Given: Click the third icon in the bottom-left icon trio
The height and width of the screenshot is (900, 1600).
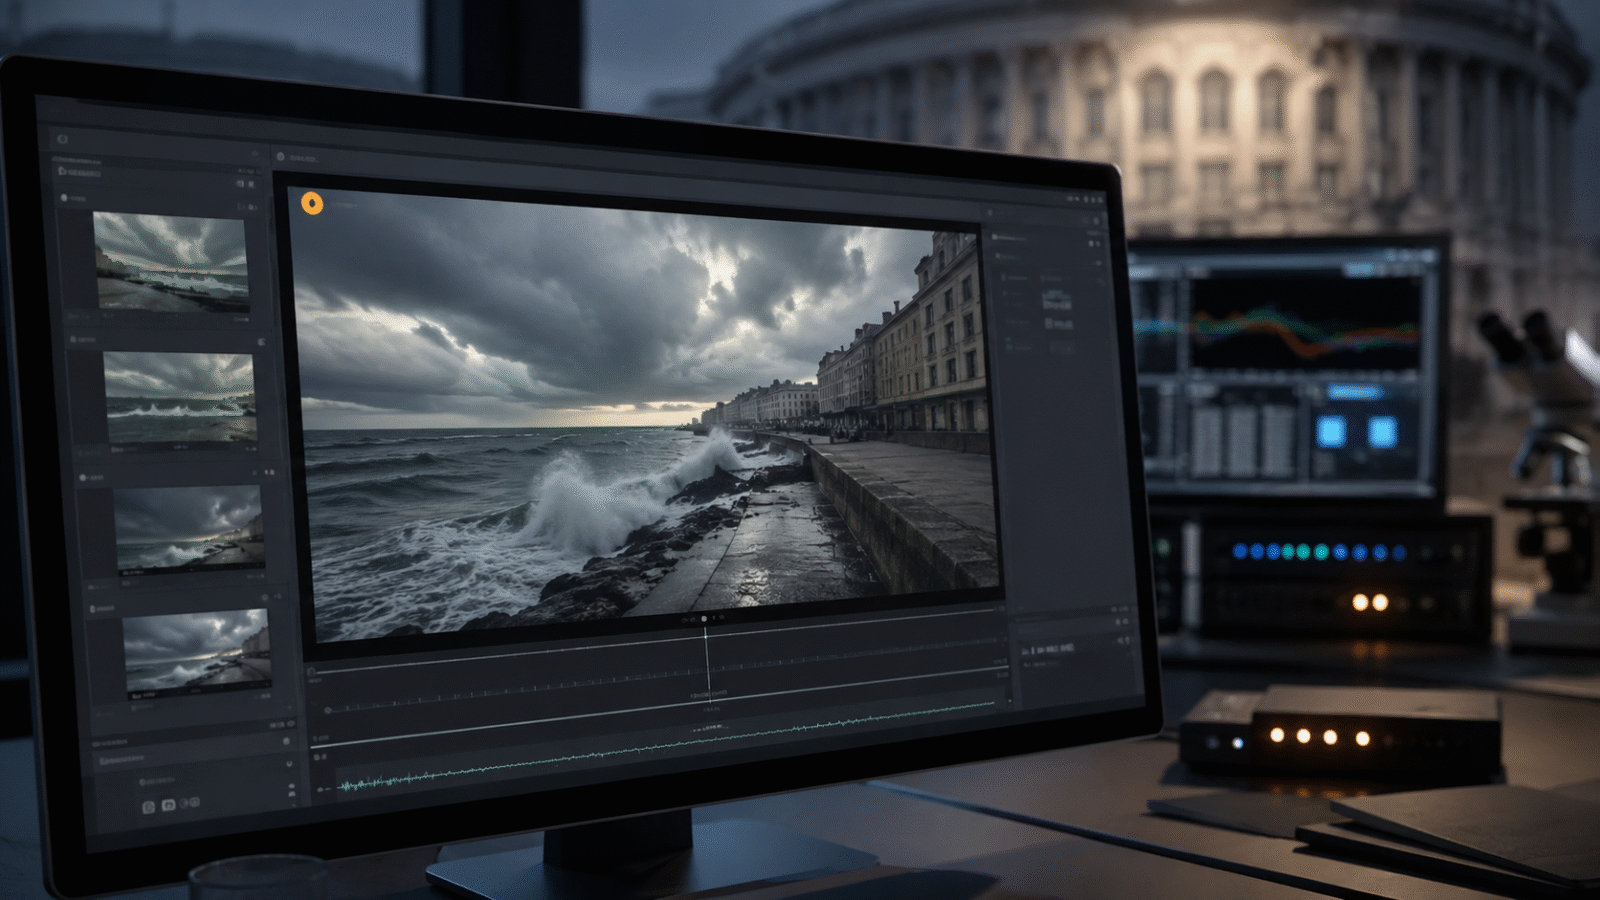Looking at the screenshot, I should point(191,802).
